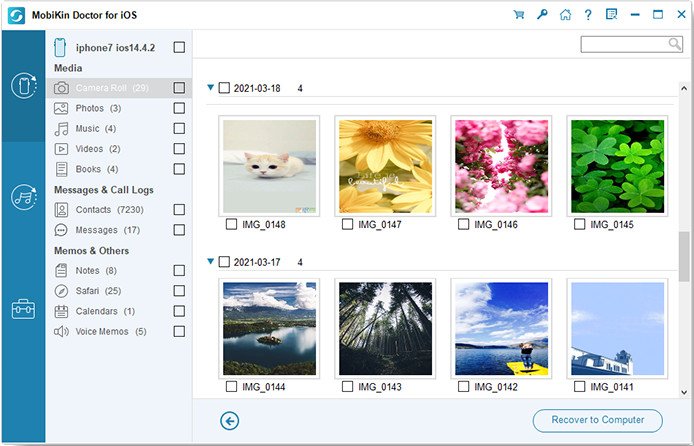
Task: Select all photos dated 2021-03-17 checkbox
Action: 224,262
